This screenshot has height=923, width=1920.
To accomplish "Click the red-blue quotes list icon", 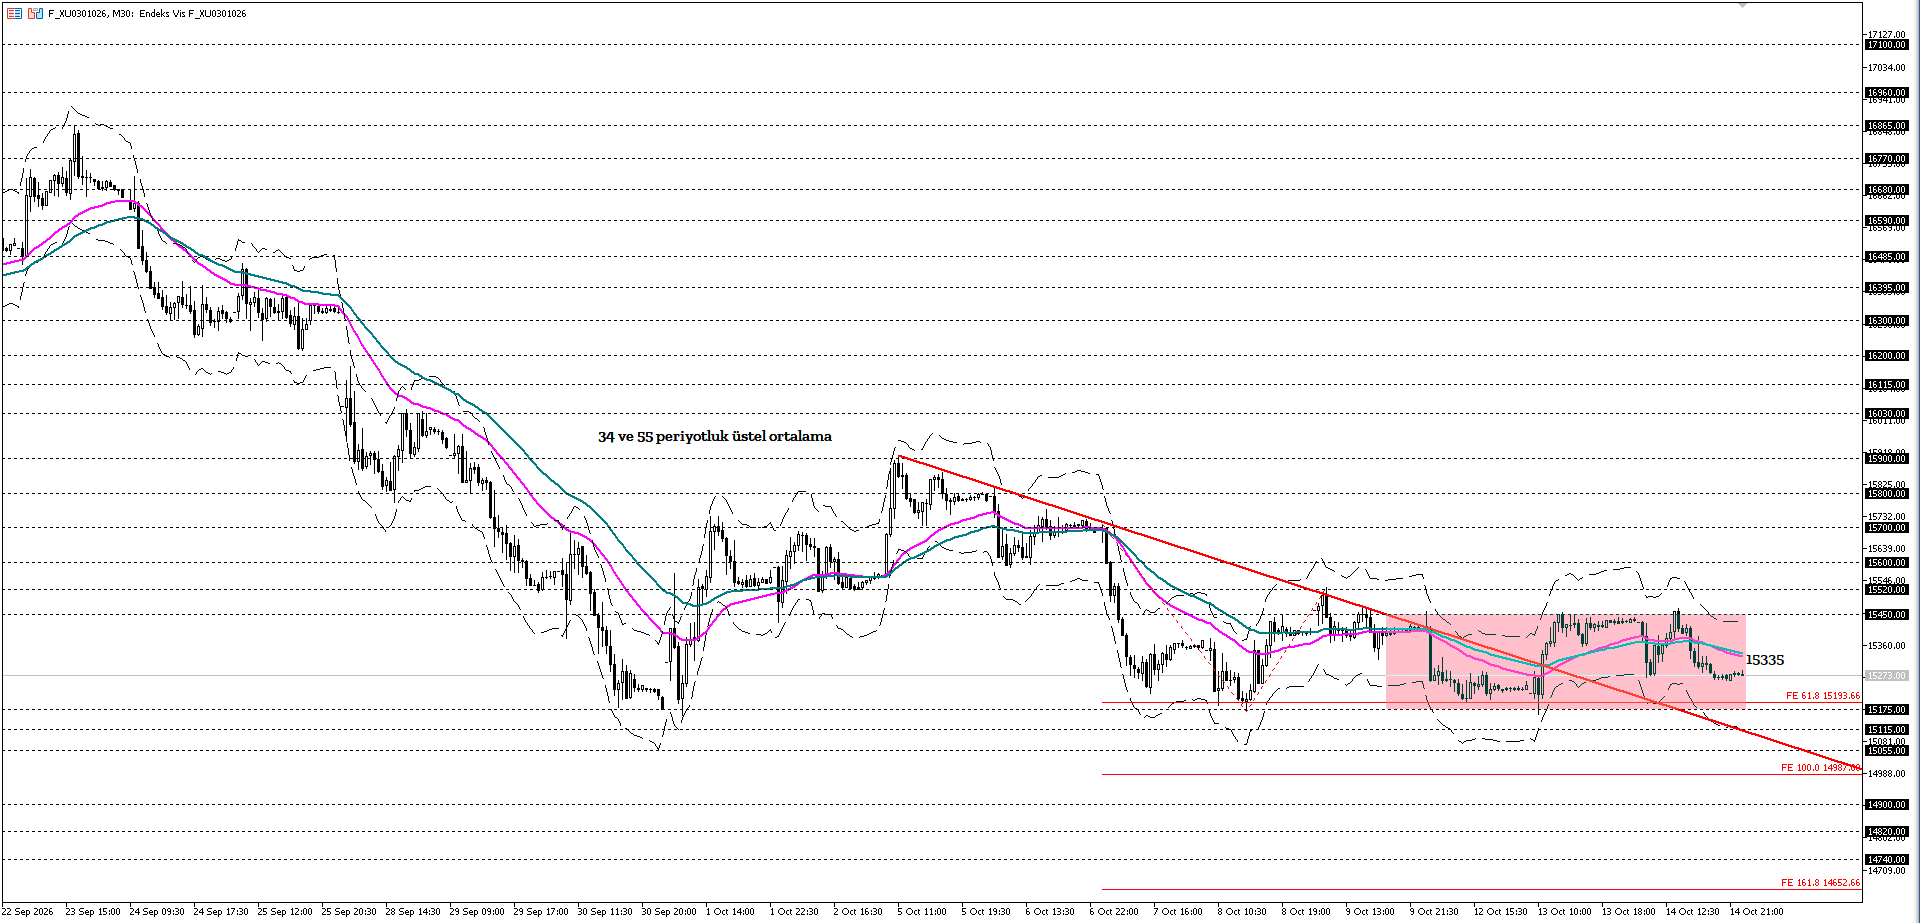I will coord(14,13).
